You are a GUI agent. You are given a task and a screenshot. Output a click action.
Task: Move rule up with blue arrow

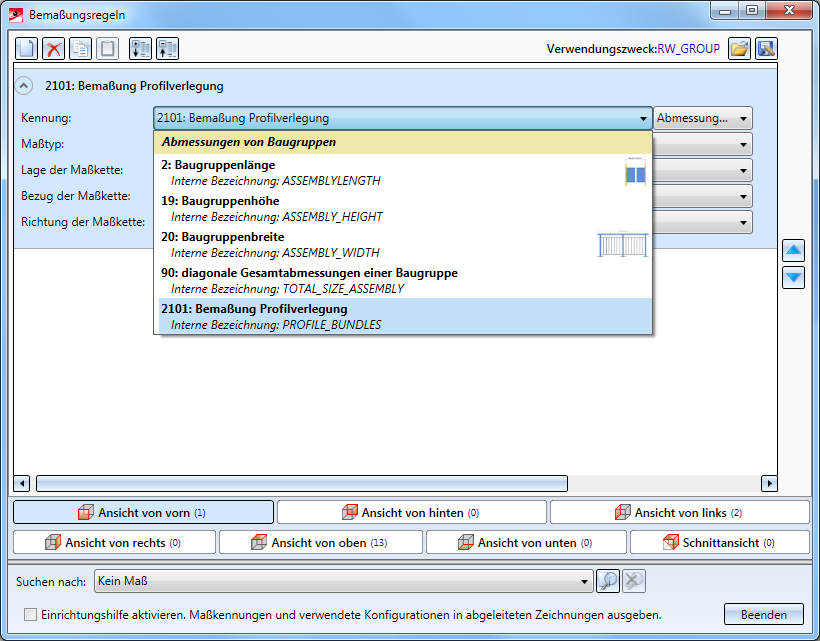[x=793, y=250]
